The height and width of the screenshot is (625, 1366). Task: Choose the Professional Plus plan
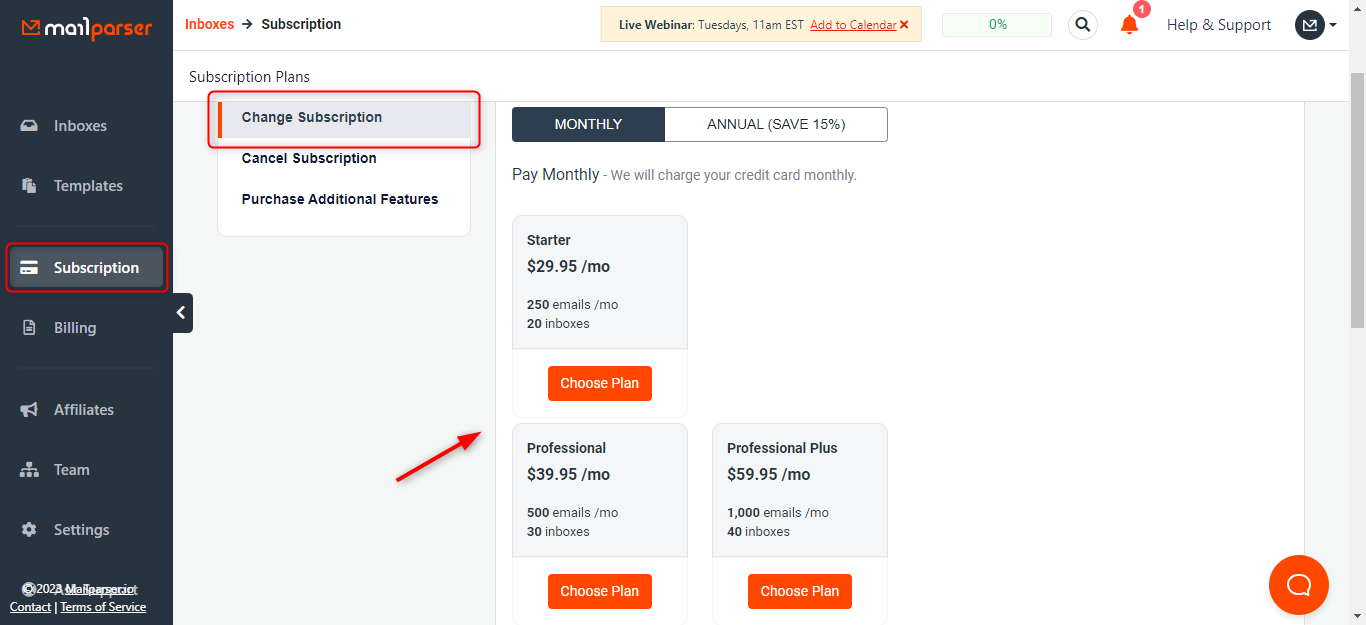tap(800, 591)
